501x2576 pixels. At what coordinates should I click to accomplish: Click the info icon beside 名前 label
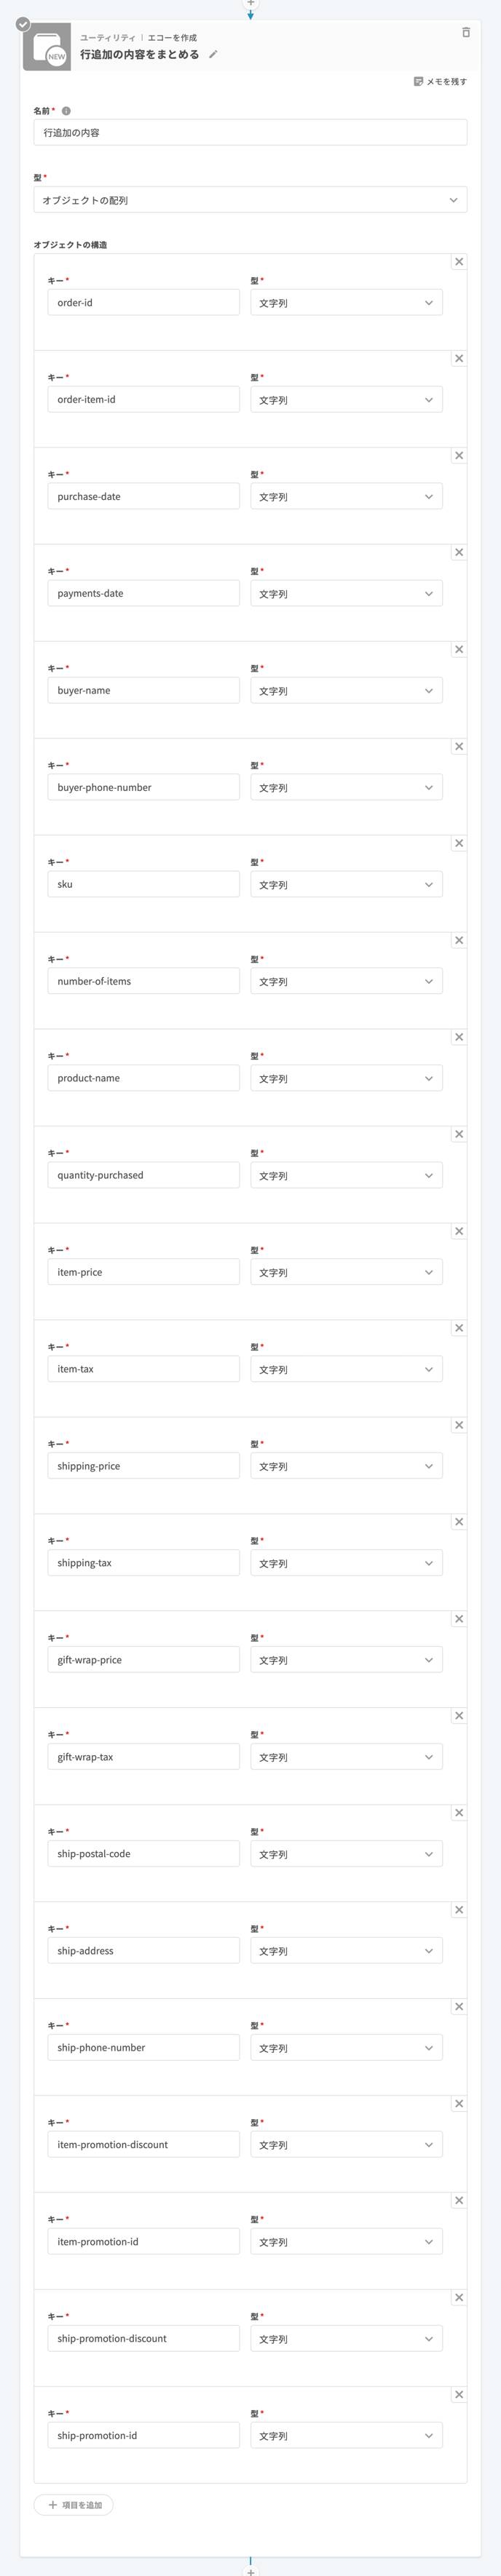pos(66,111)
